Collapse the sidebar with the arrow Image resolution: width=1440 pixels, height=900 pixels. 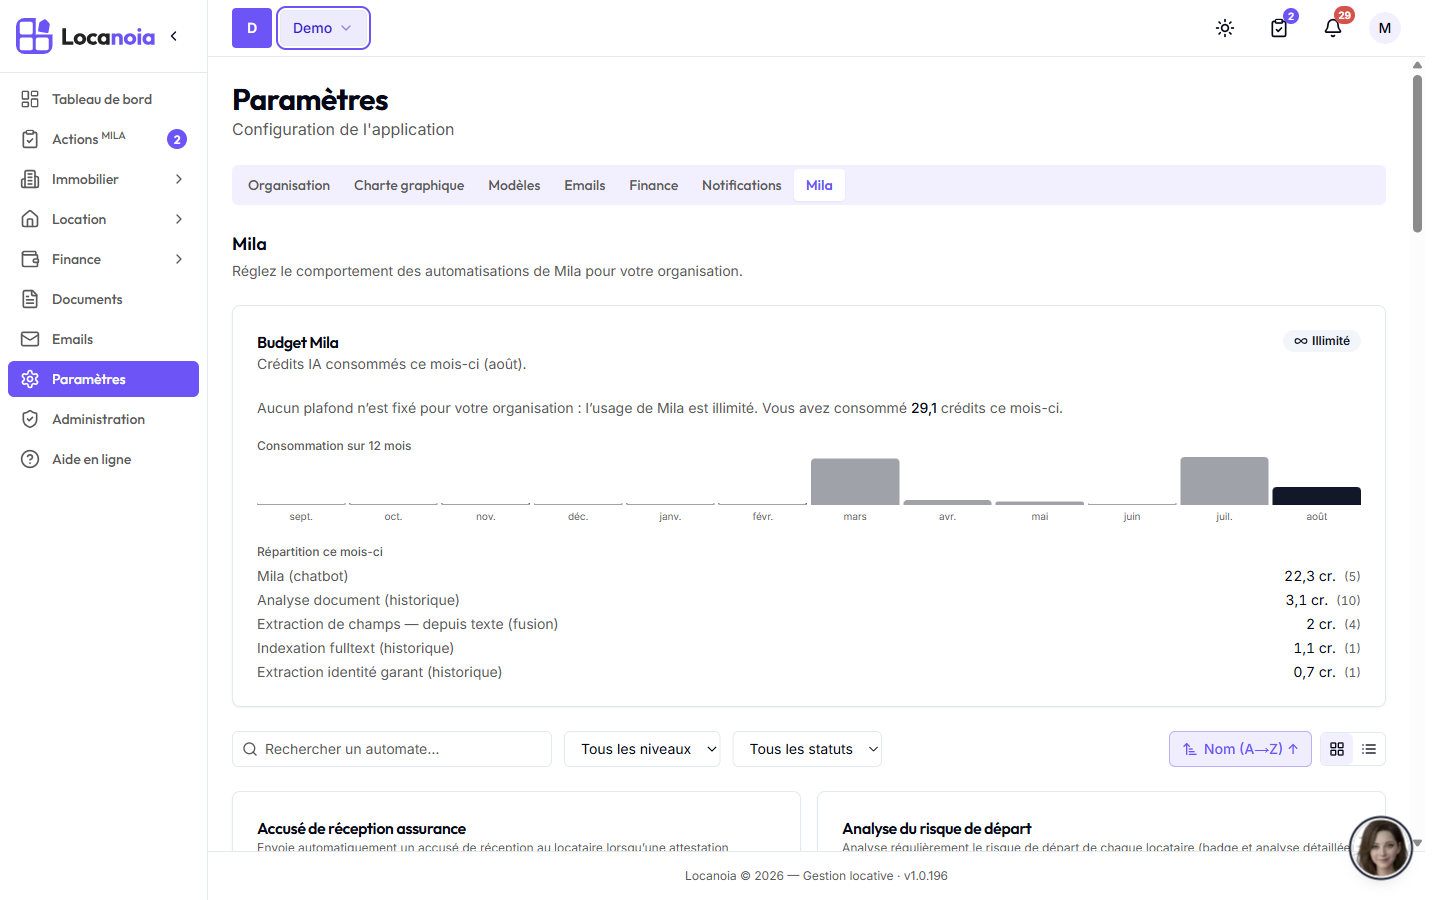point(174,36)
